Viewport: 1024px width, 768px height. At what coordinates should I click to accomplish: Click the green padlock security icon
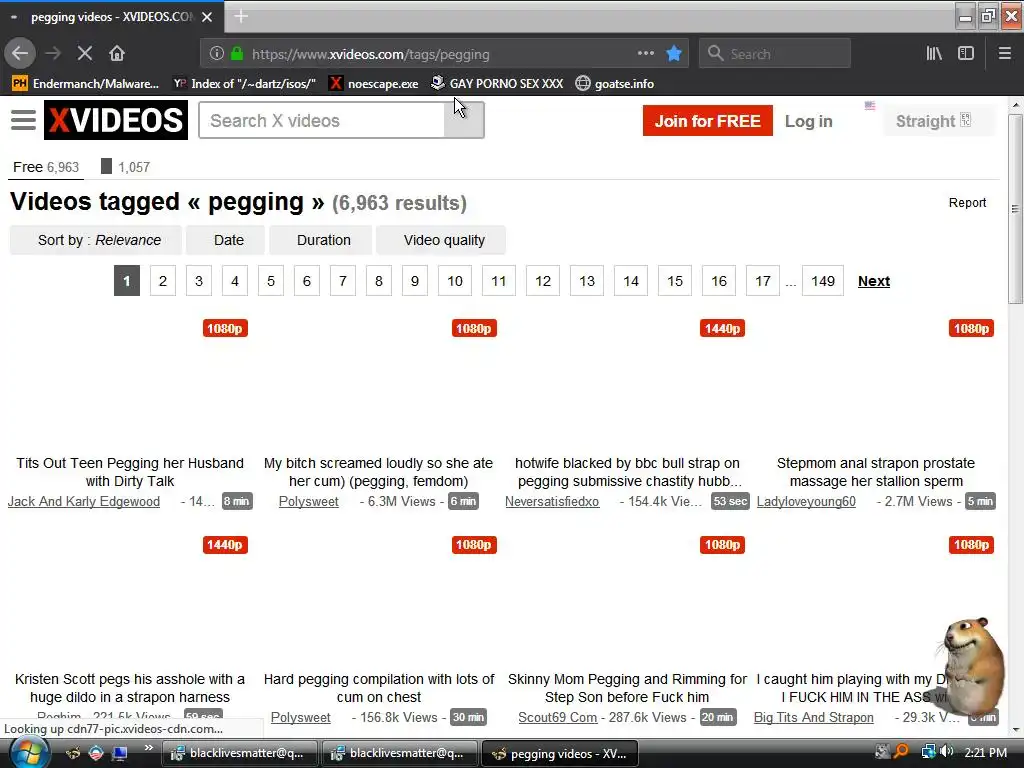[x=237, y=54]
